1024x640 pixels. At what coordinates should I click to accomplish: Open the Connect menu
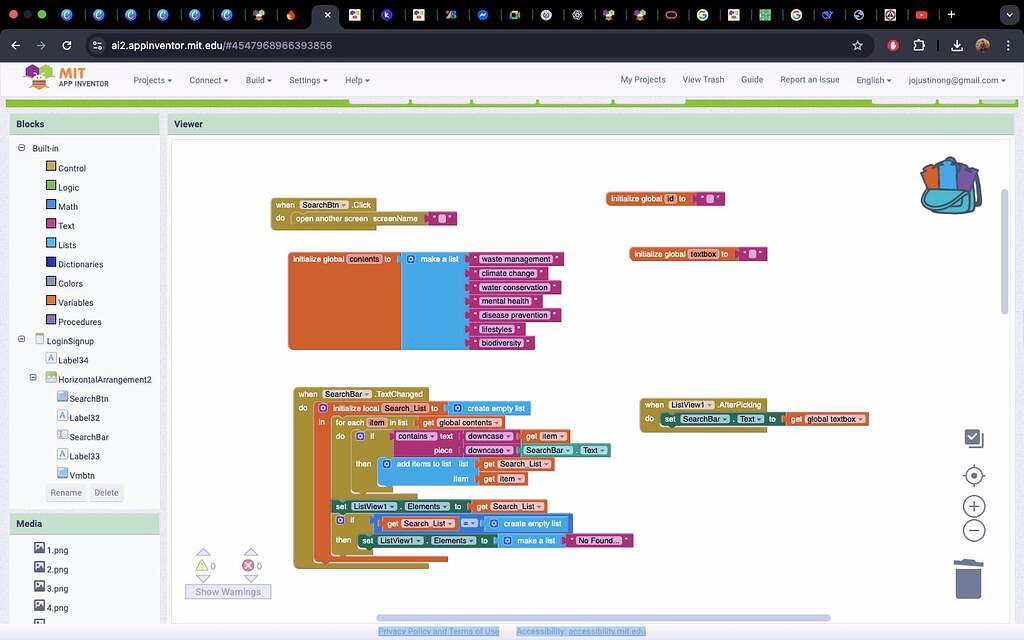point(208,80)
